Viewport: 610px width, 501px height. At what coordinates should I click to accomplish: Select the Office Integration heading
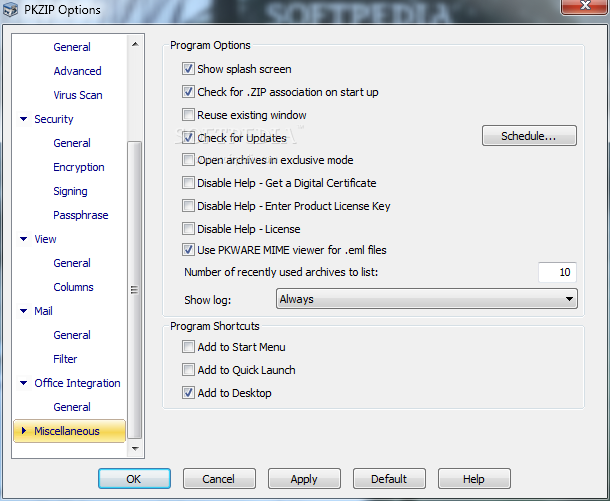77,383
